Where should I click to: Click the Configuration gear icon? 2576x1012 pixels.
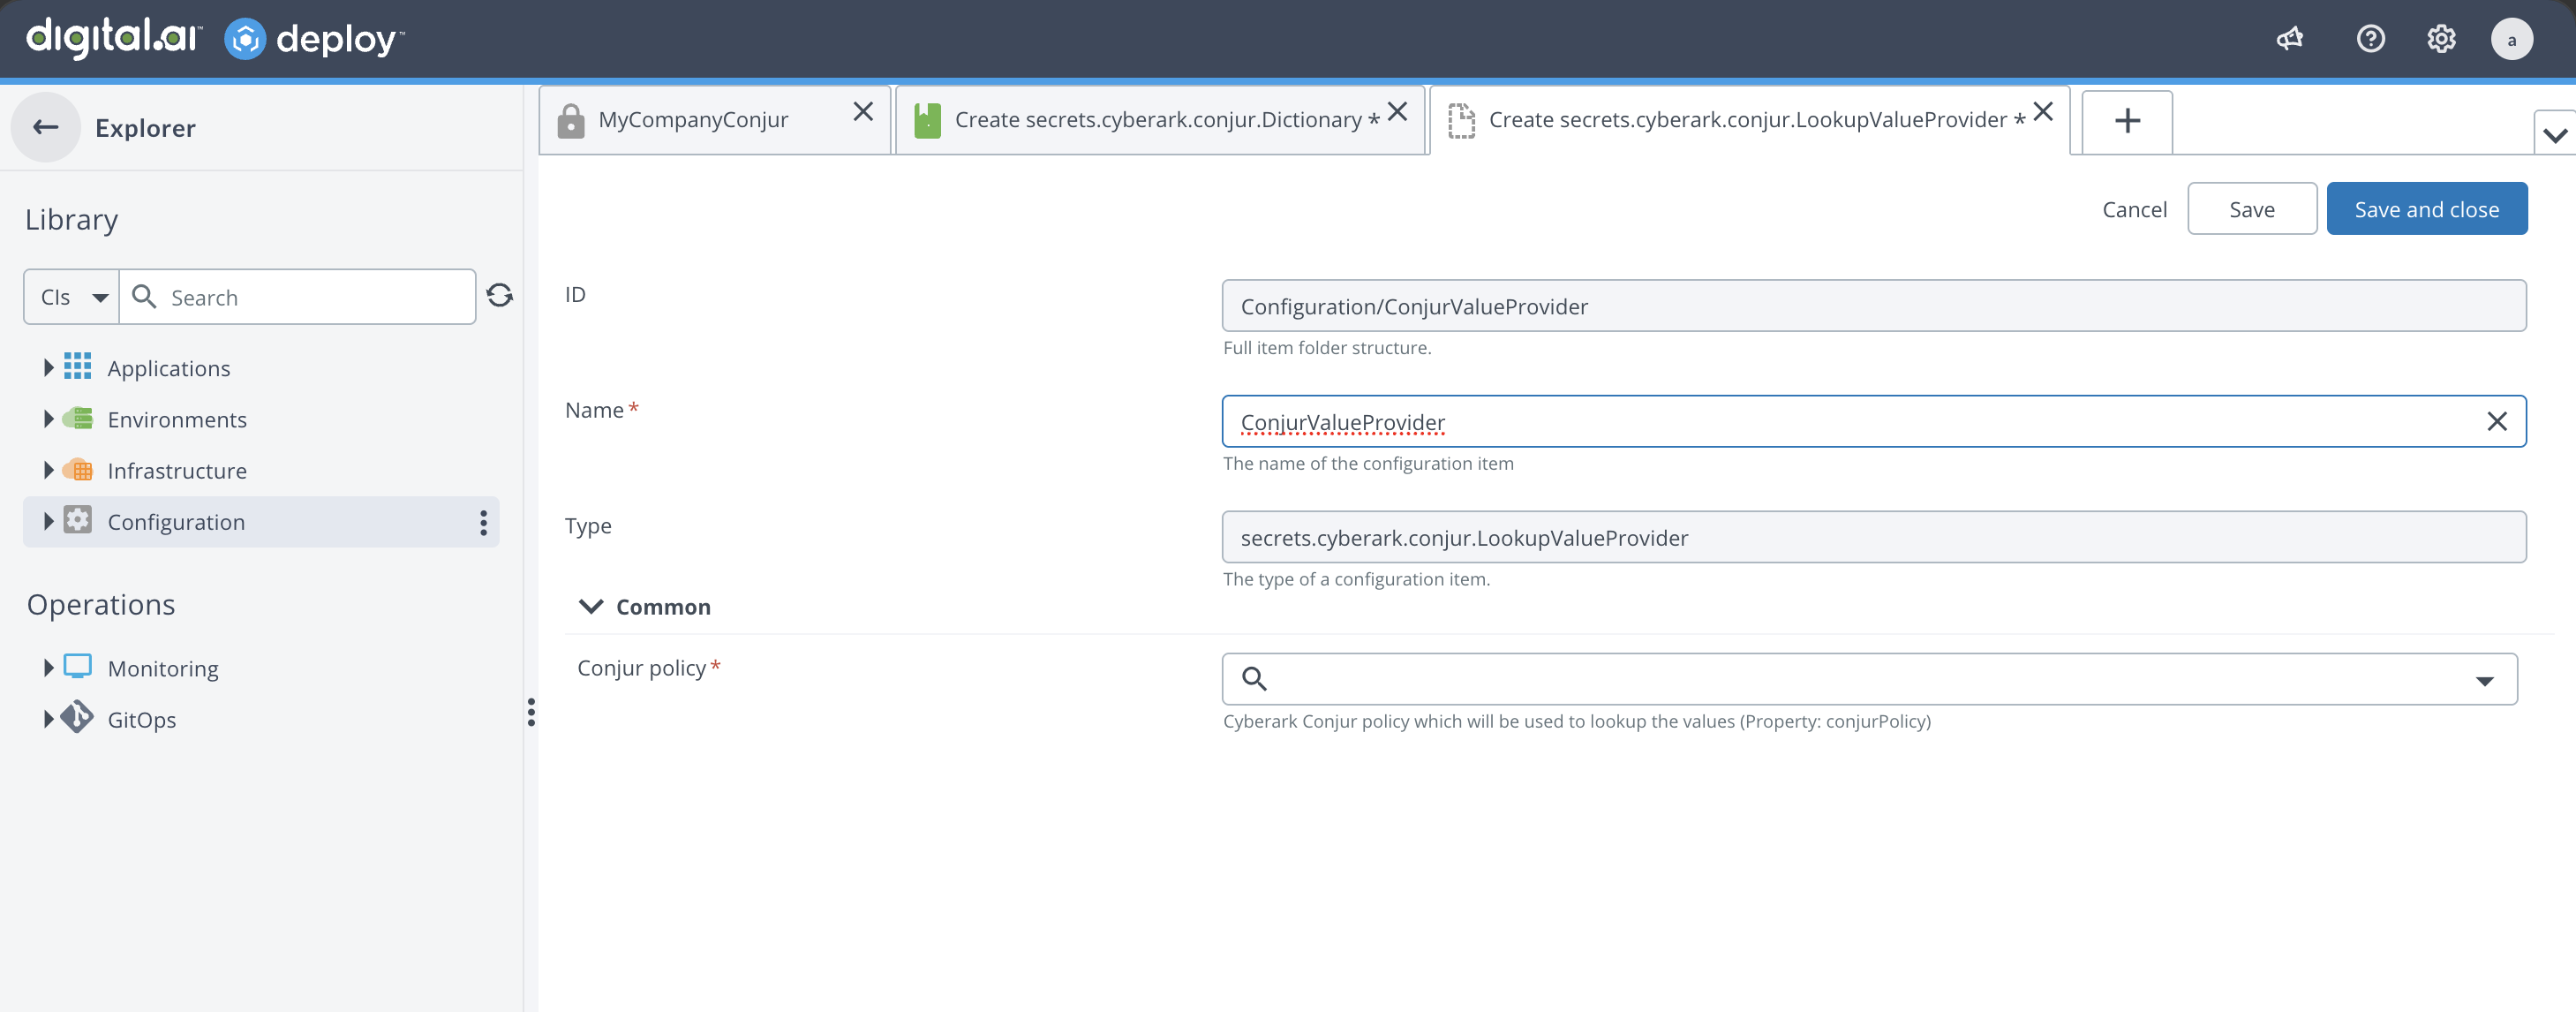pyautogui.click(x=77, y=520)
